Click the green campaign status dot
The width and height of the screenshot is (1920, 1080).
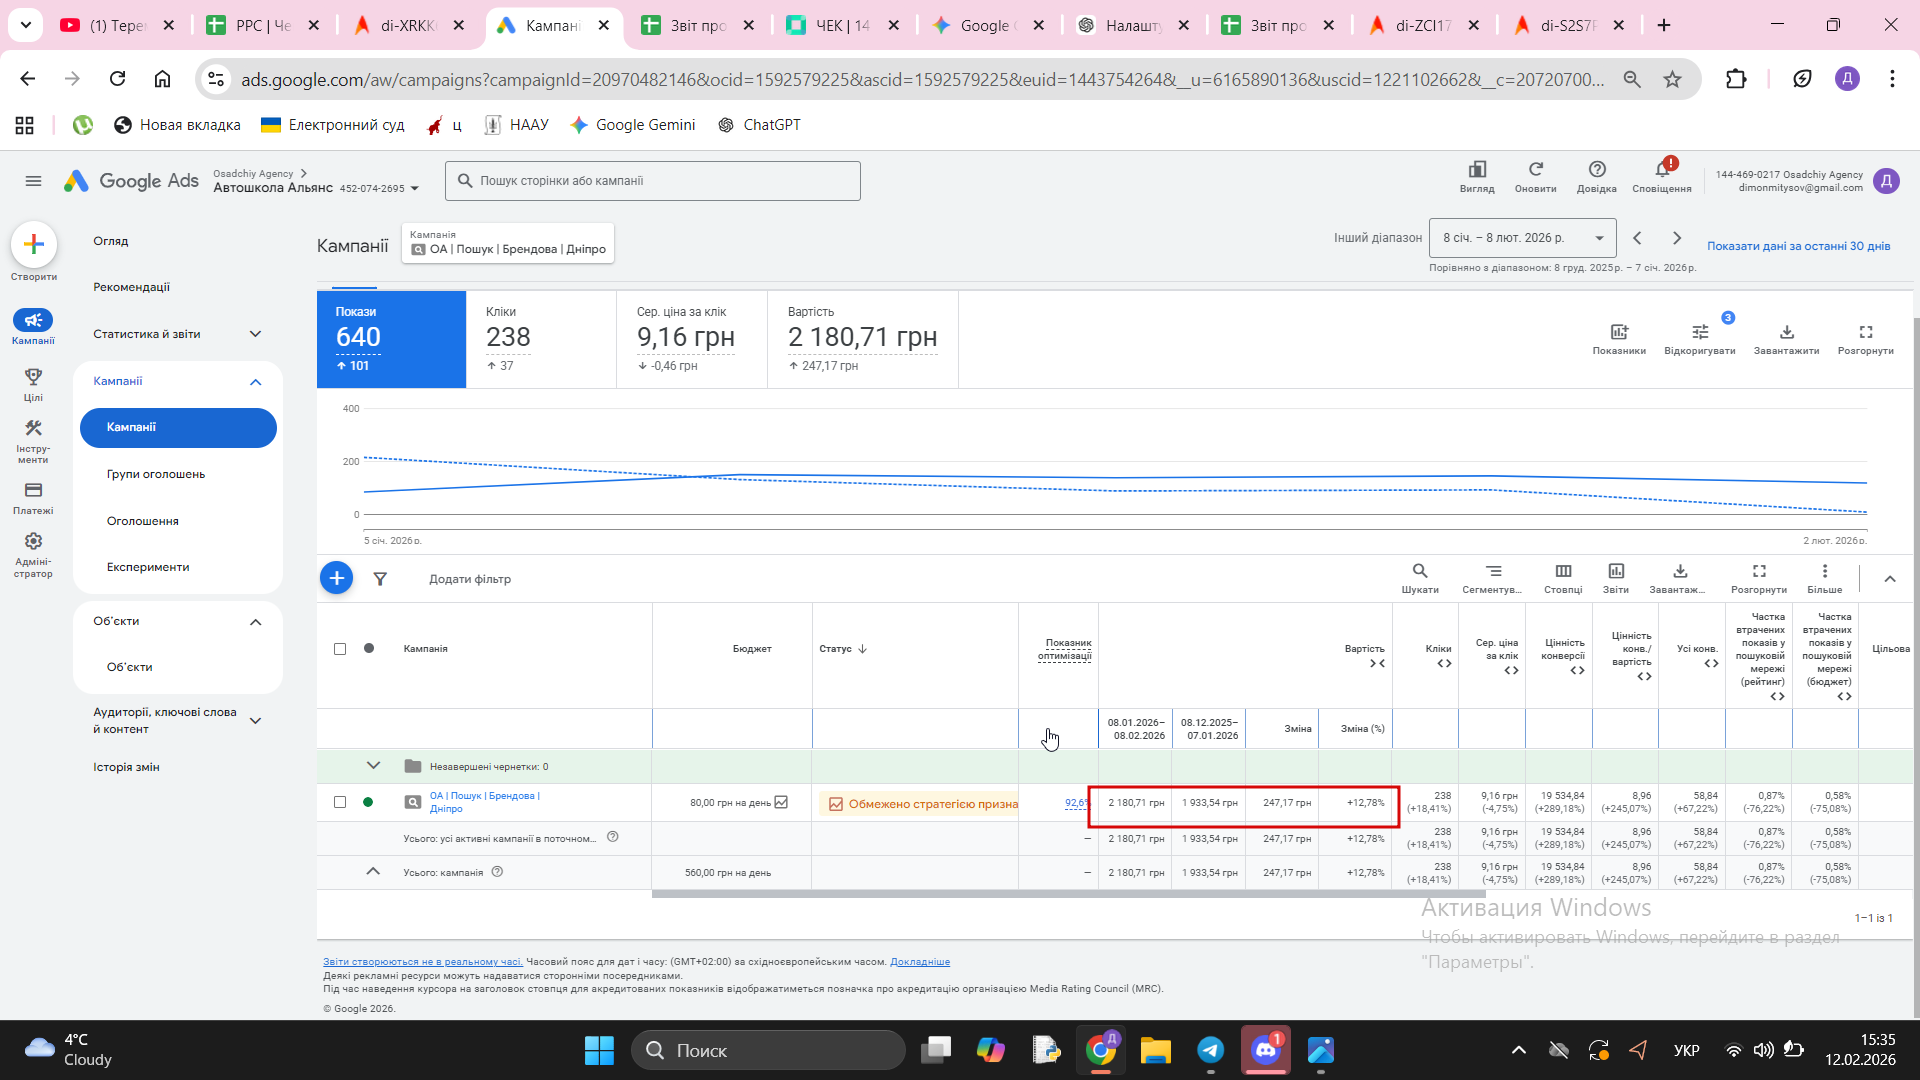pos(368,802)
